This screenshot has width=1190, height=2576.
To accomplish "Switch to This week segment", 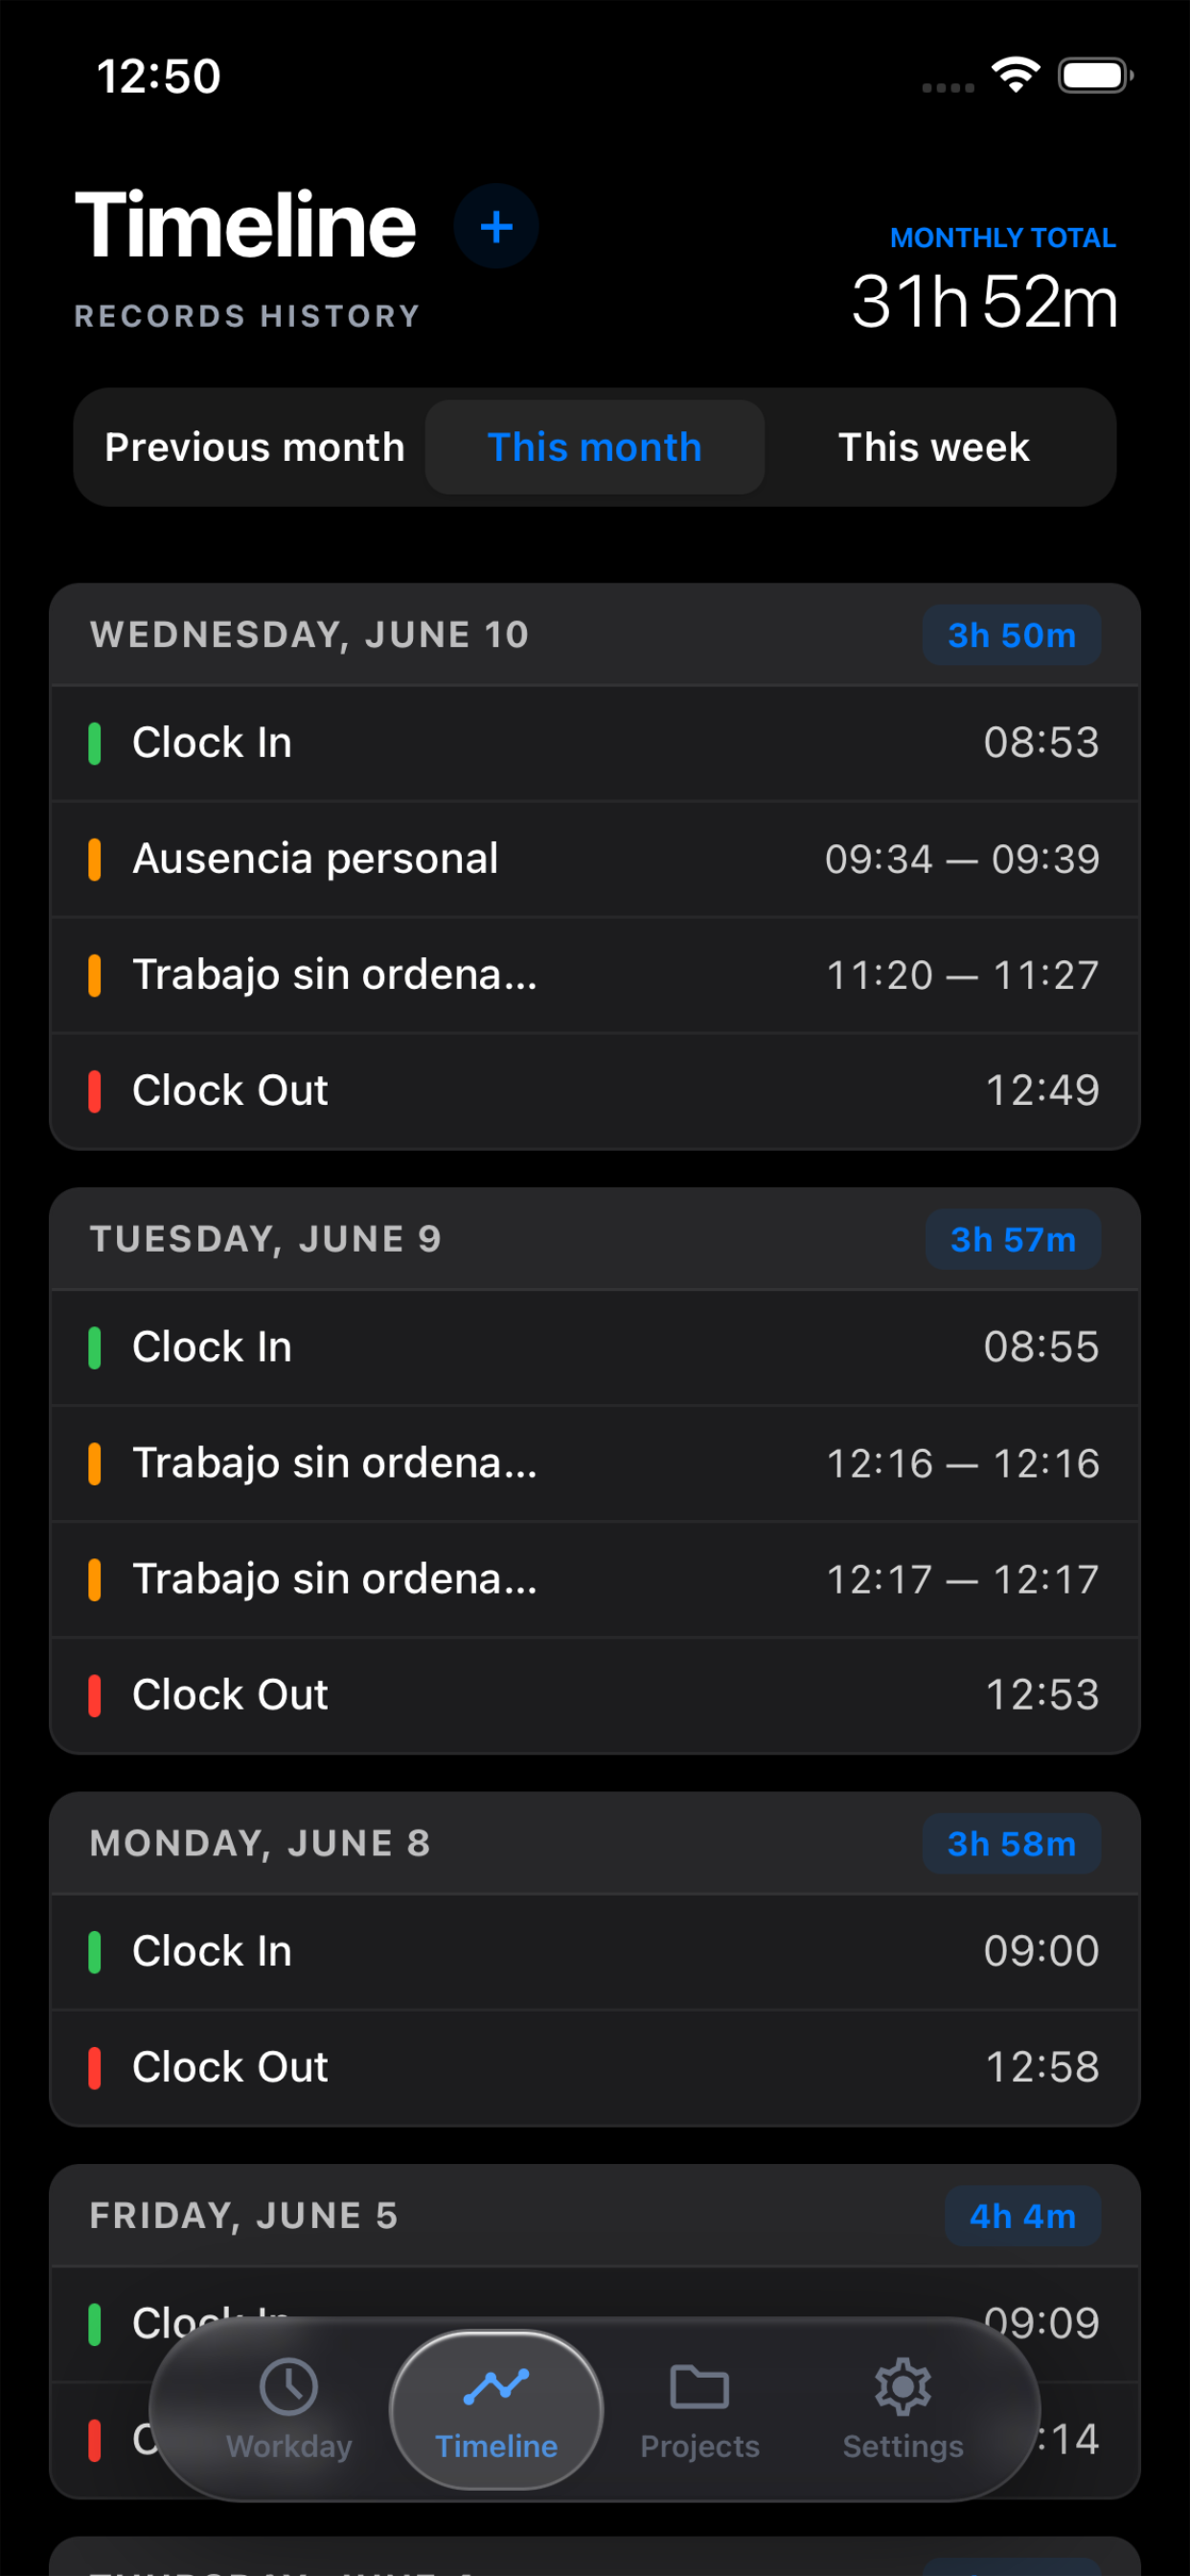I will tap(934, 447).
